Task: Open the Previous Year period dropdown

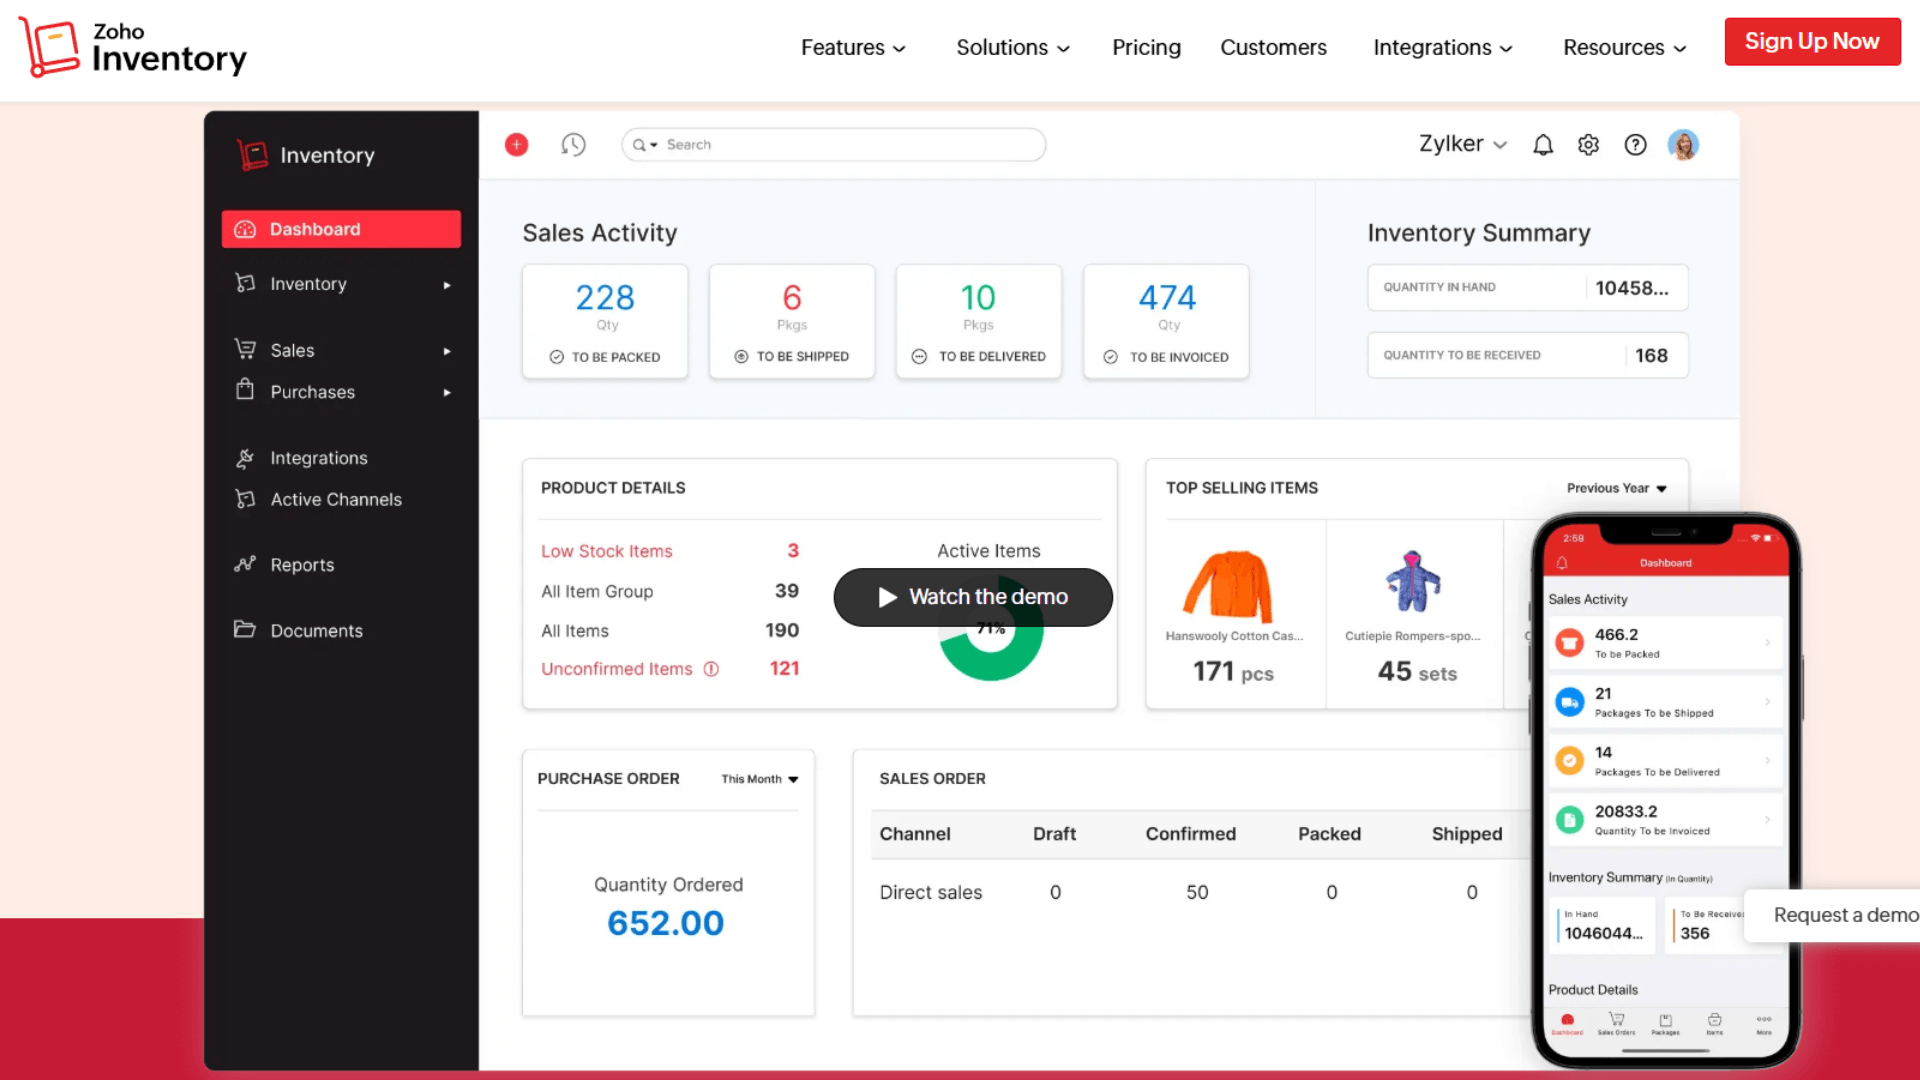Action: pos(1616,488)
